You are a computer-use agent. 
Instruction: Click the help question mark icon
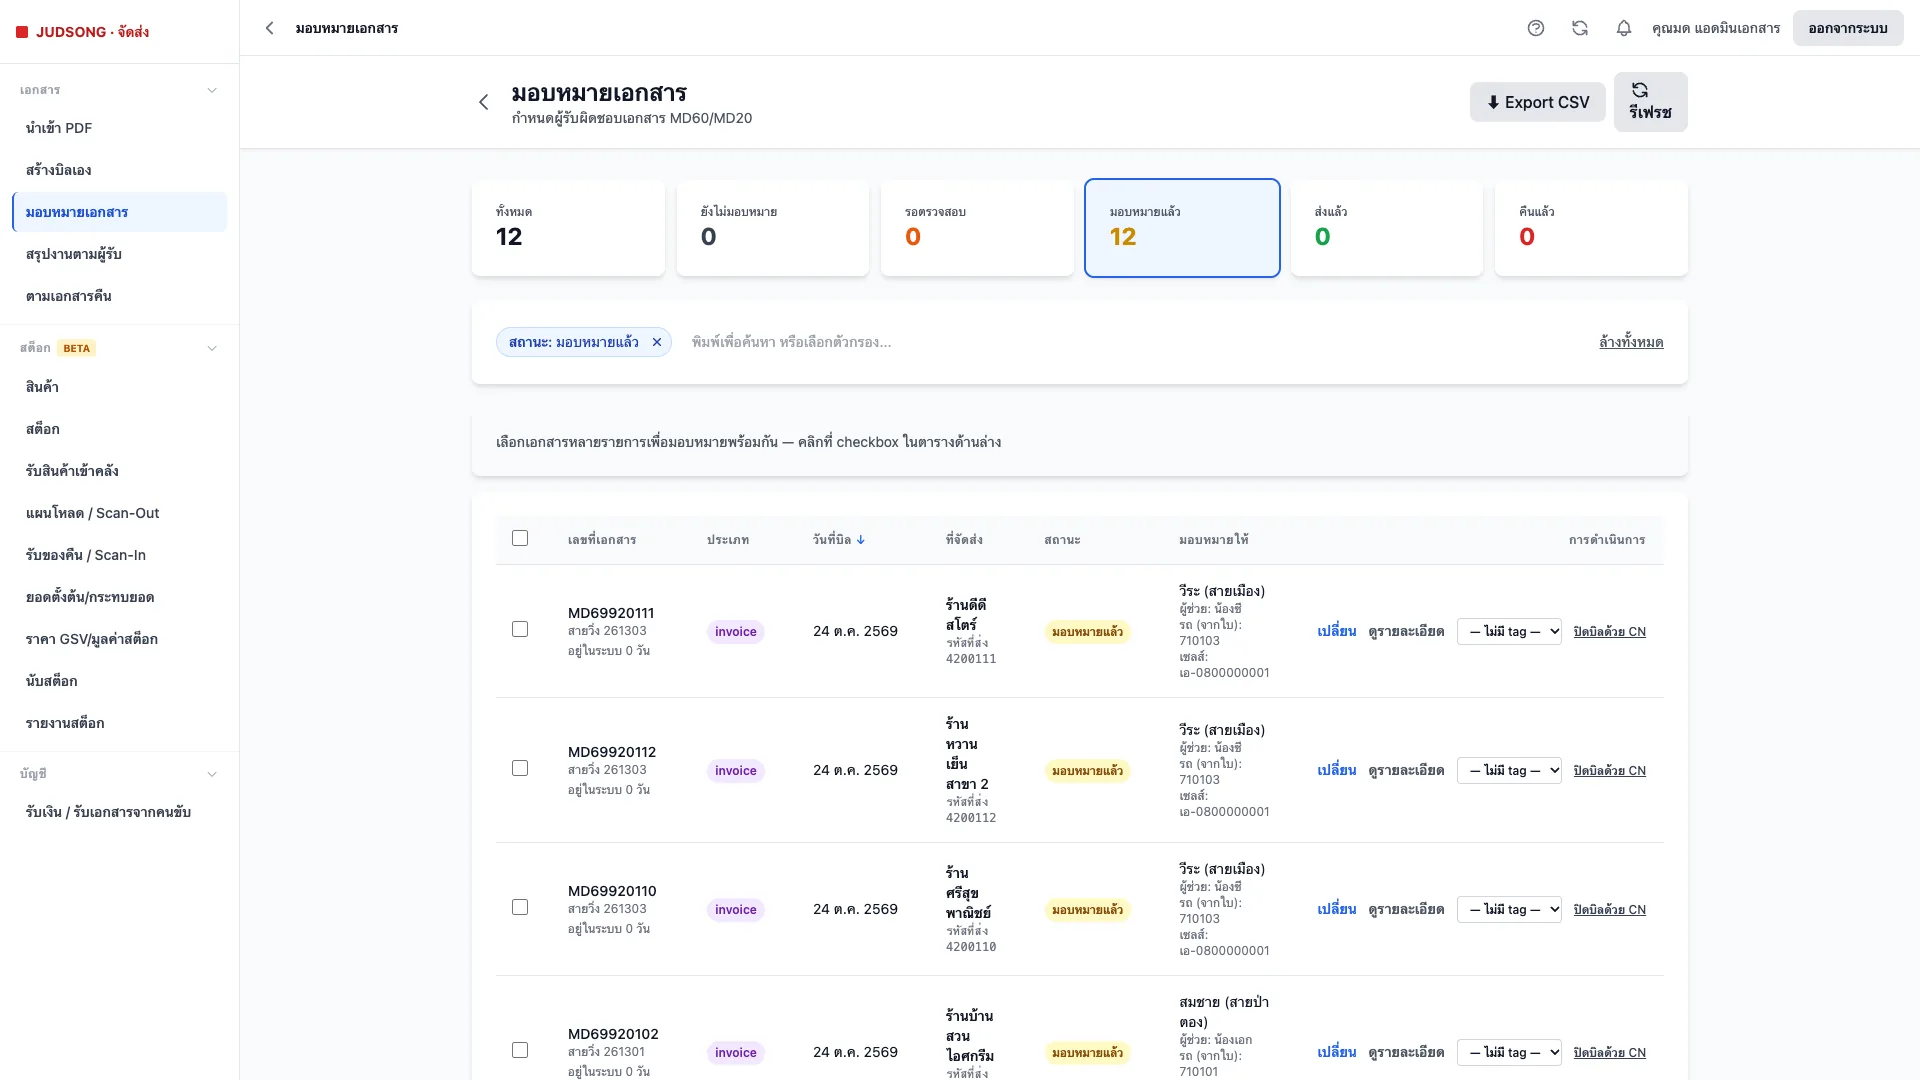click(1536, 28)
